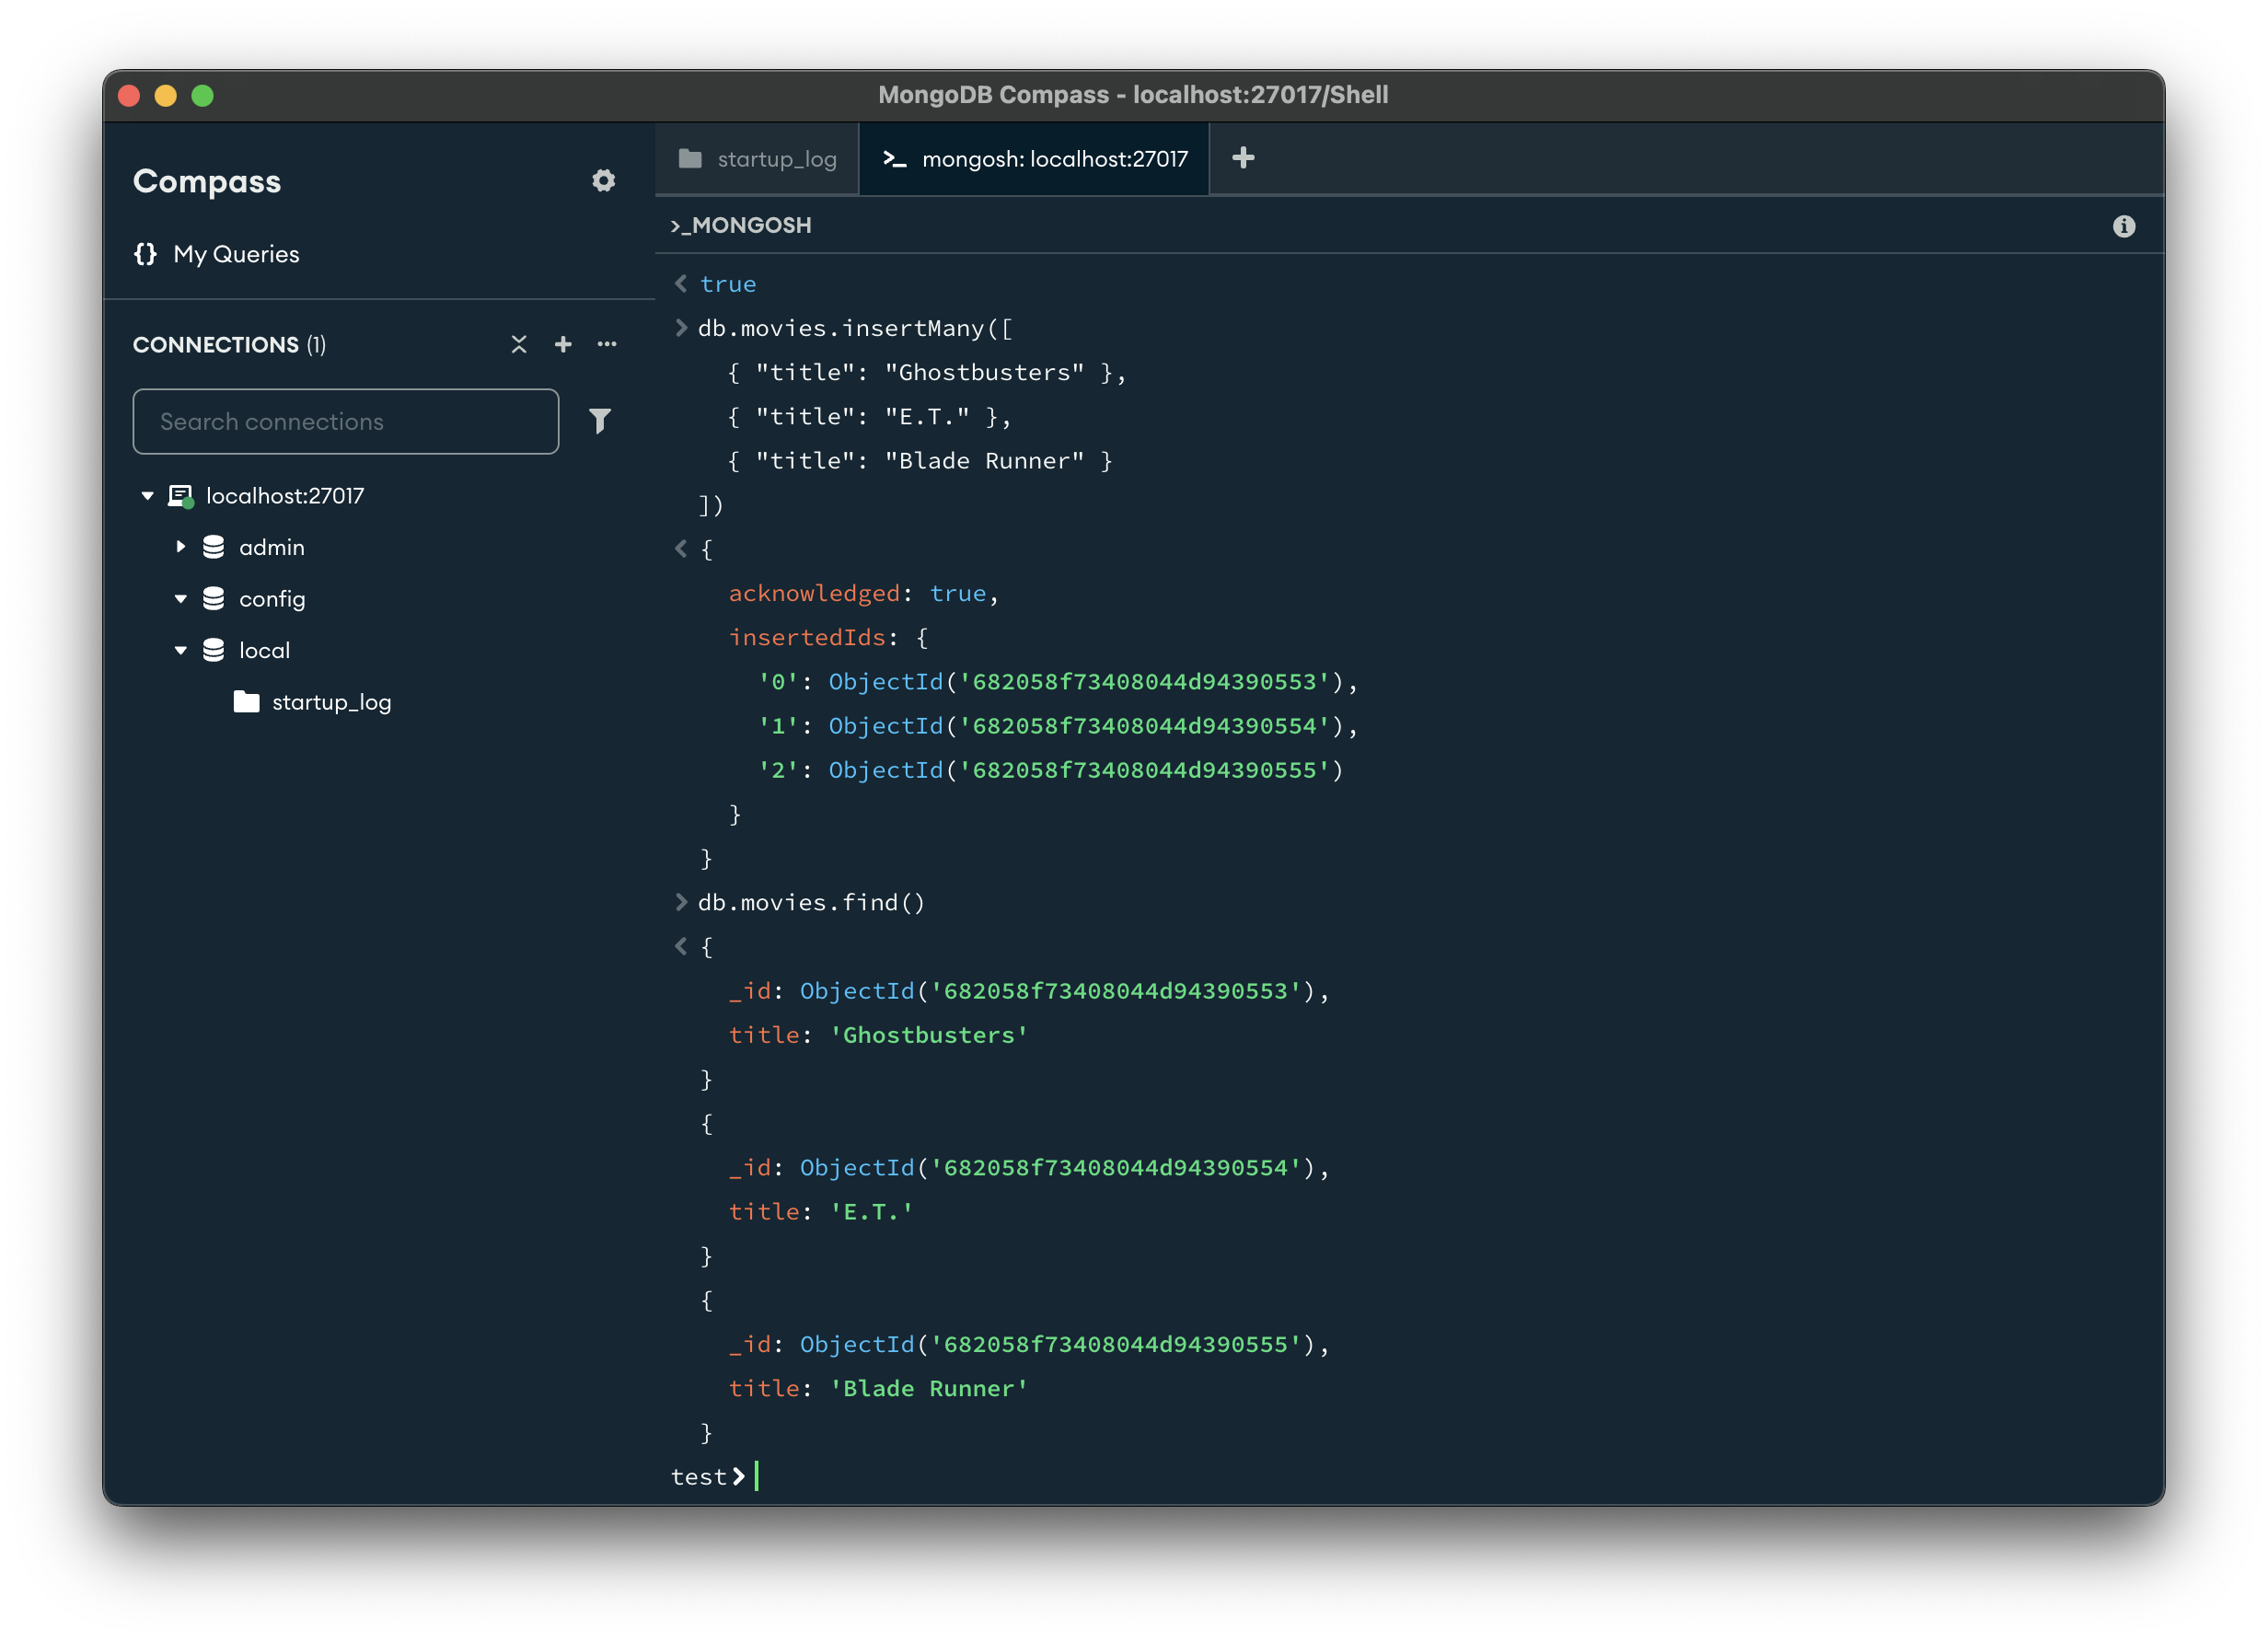The width and height of the screenshot is (2268, 1642).
Task: Click title: 'Ghostbusters' result line
Action: click(878, 1034)
